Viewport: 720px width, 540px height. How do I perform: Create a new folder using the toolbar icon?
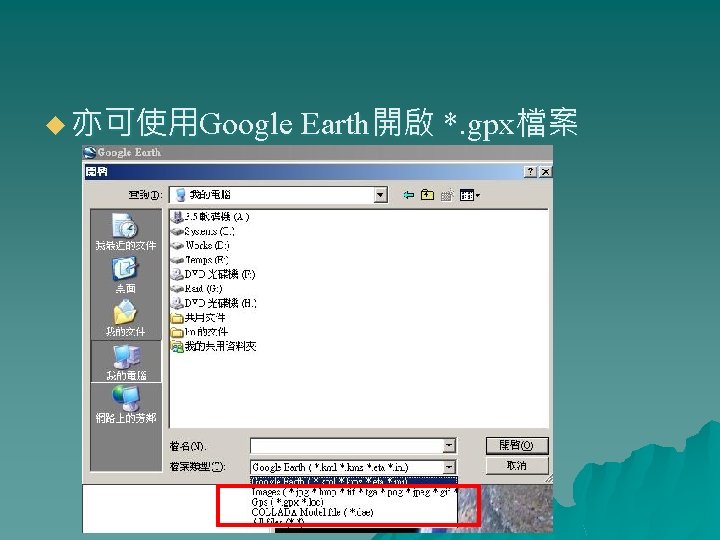[447, 195]
